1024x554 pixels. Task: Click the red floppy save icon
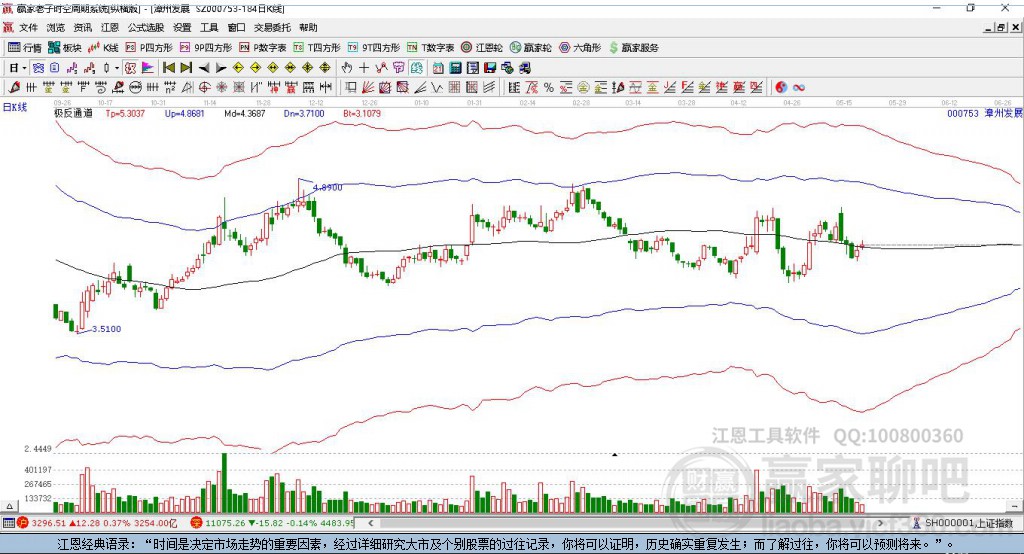pos(490,68)
